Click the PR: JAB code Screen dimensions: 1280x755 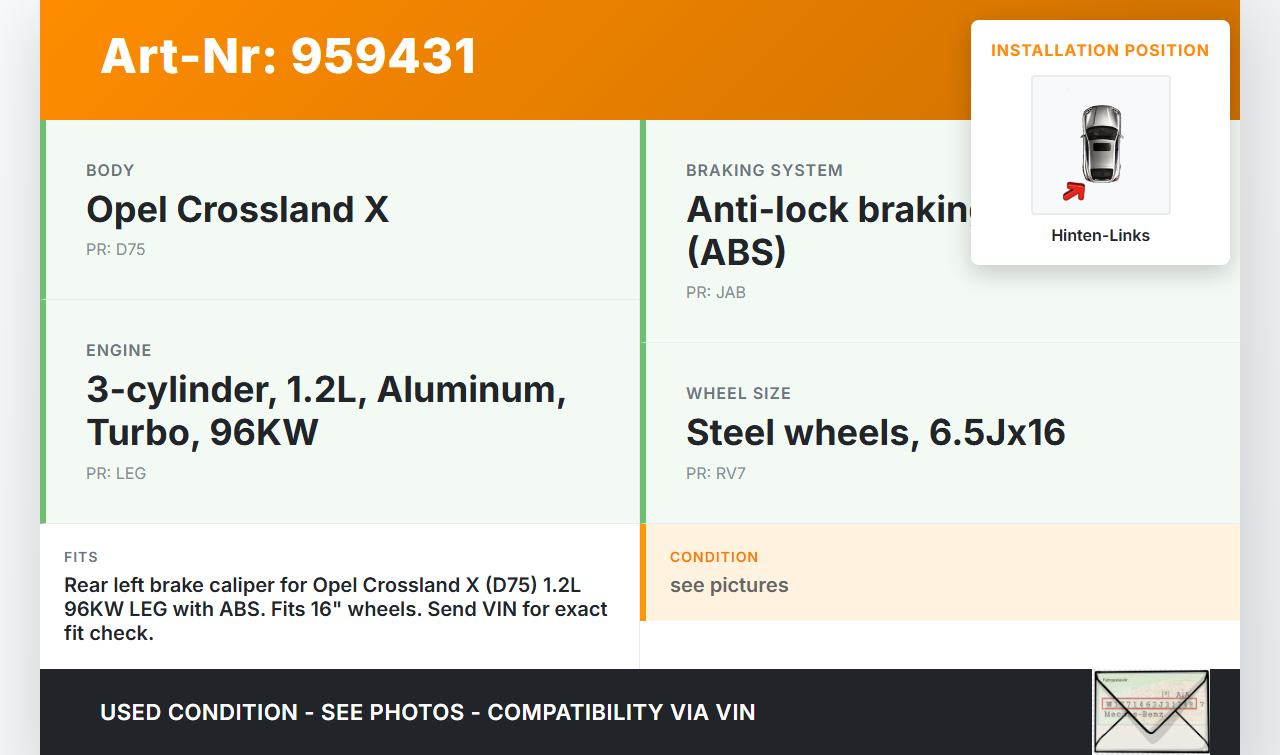point(716,293)
